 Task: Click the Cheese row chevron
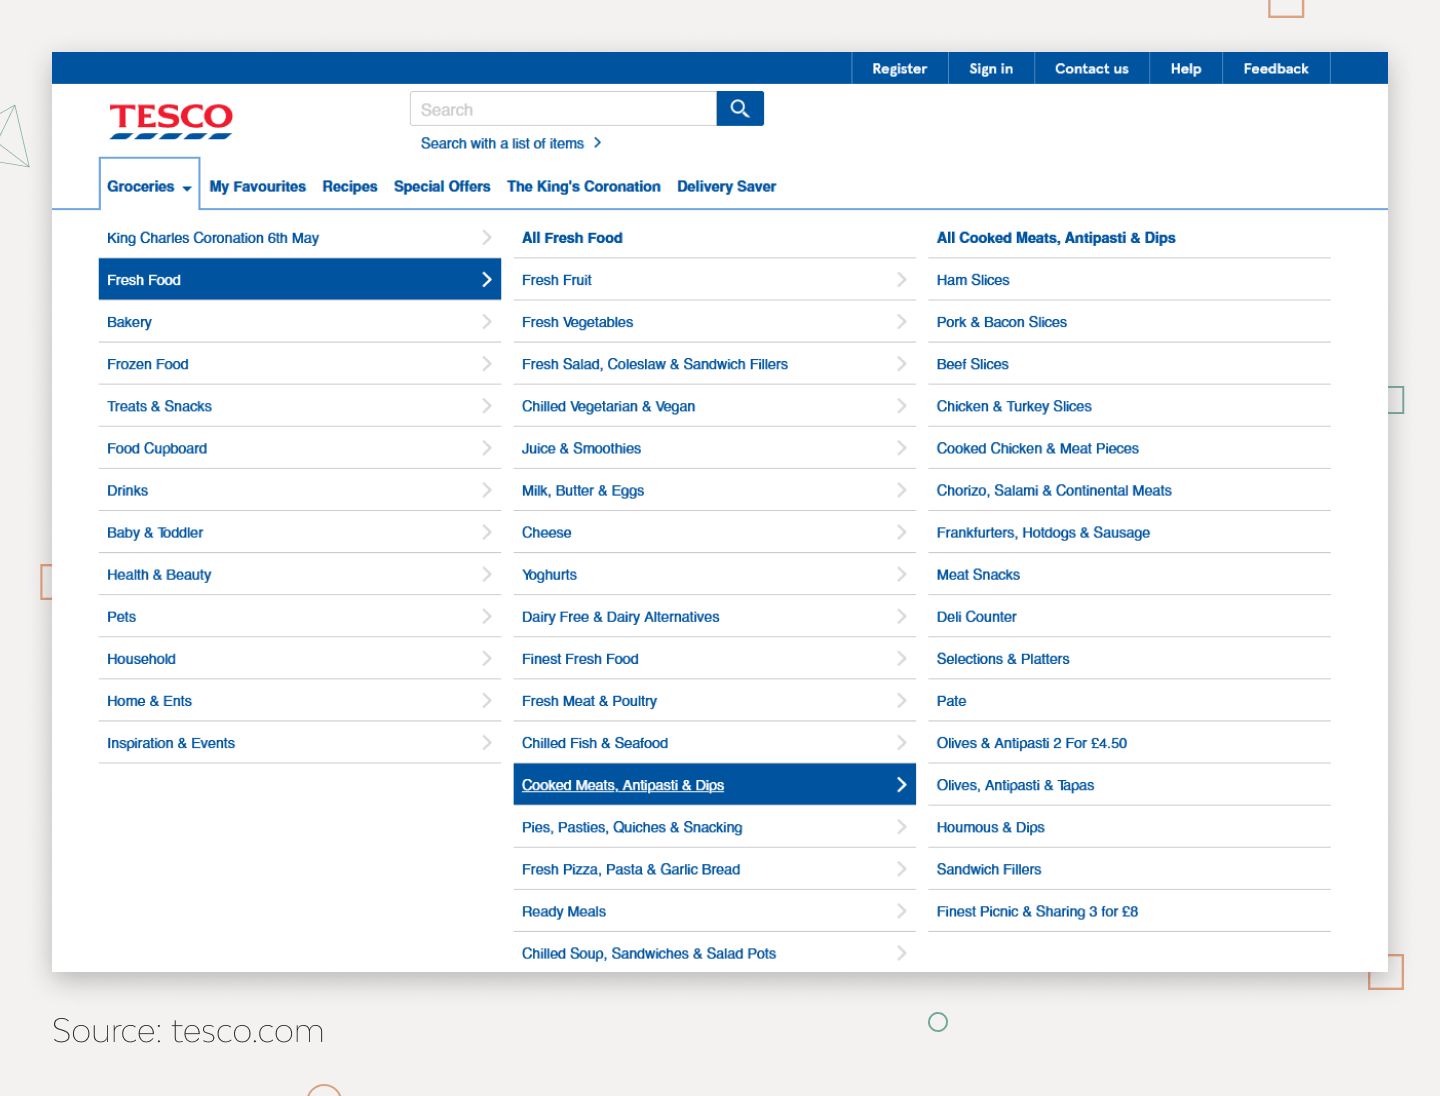click(x=902, y=532)
